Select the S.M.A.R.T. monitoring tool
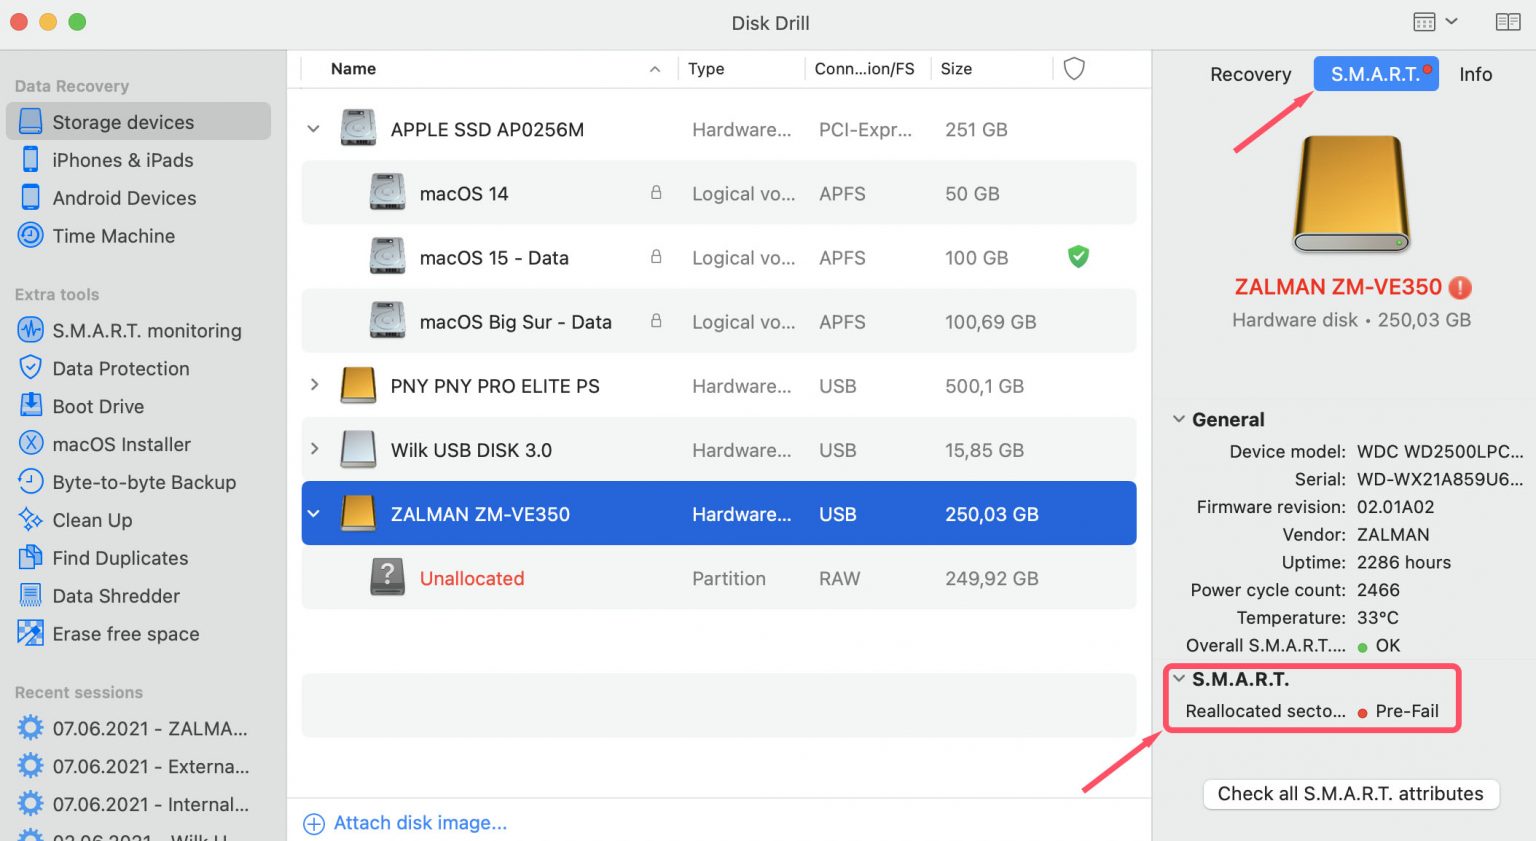The width and height of the screenshot is (1536, 841). (145, 330)
